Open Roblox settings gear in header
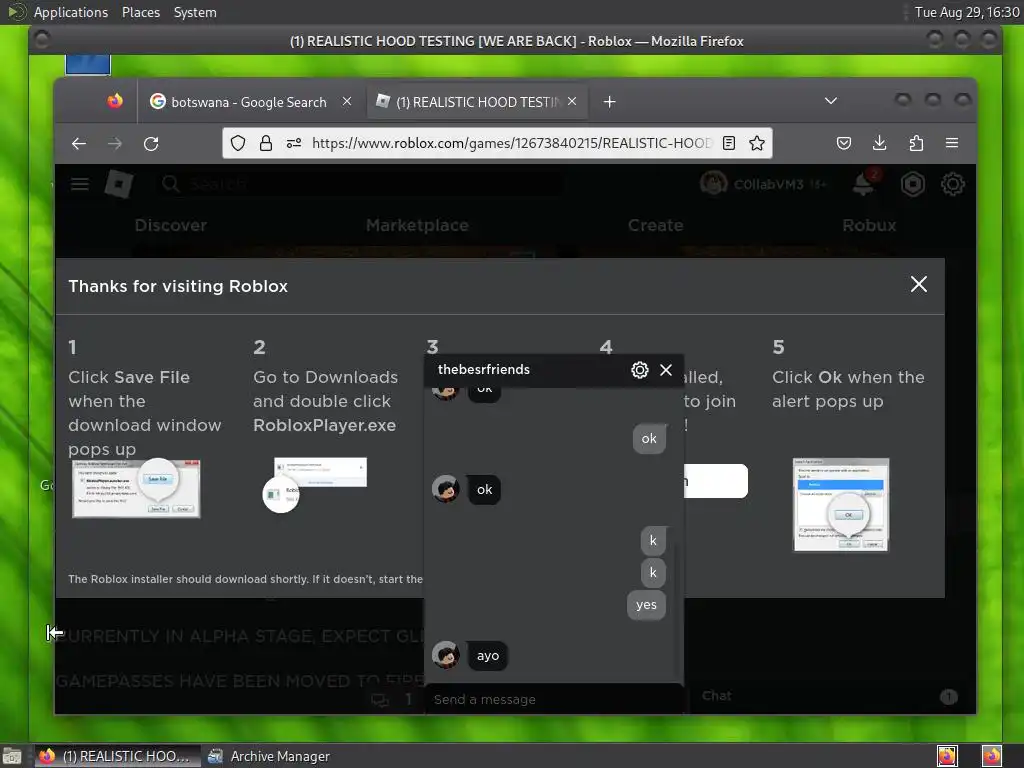This screenshot has width=1024, height=768. [953, 184]
